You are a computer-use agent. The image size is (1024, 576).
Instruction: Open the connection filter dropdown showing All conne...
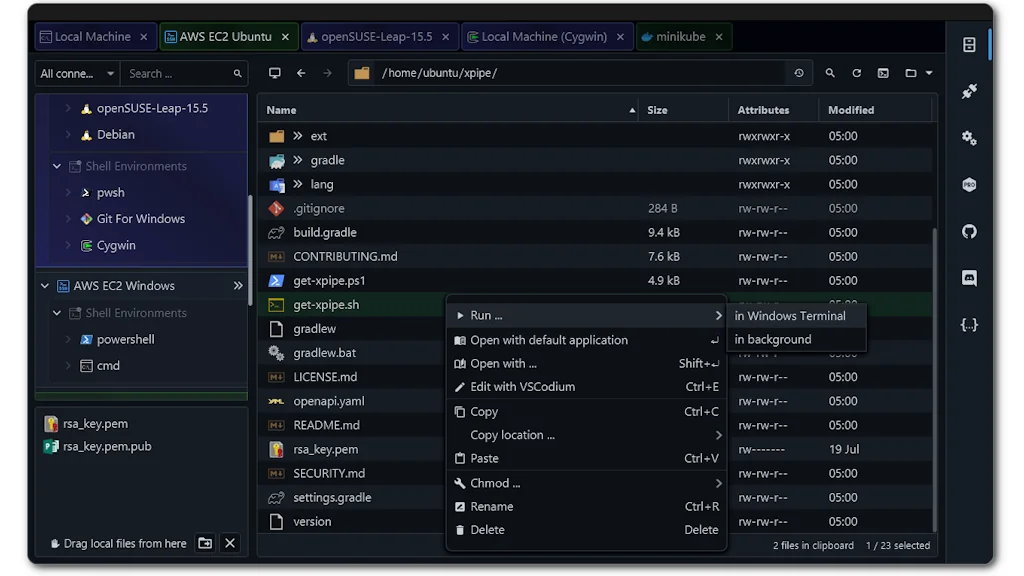point(76,72)
